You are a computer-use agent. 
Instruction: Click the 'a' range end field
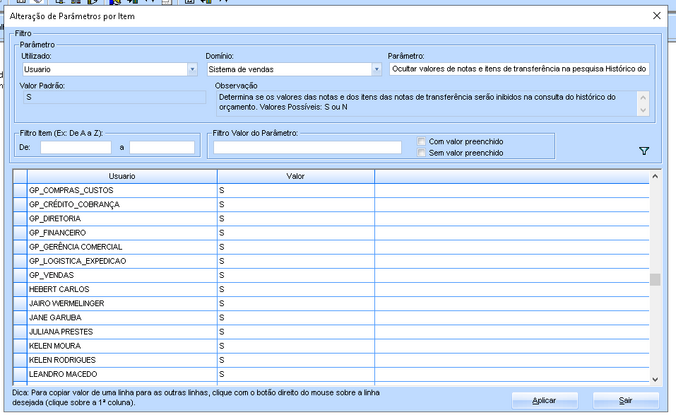pos(161,147)
